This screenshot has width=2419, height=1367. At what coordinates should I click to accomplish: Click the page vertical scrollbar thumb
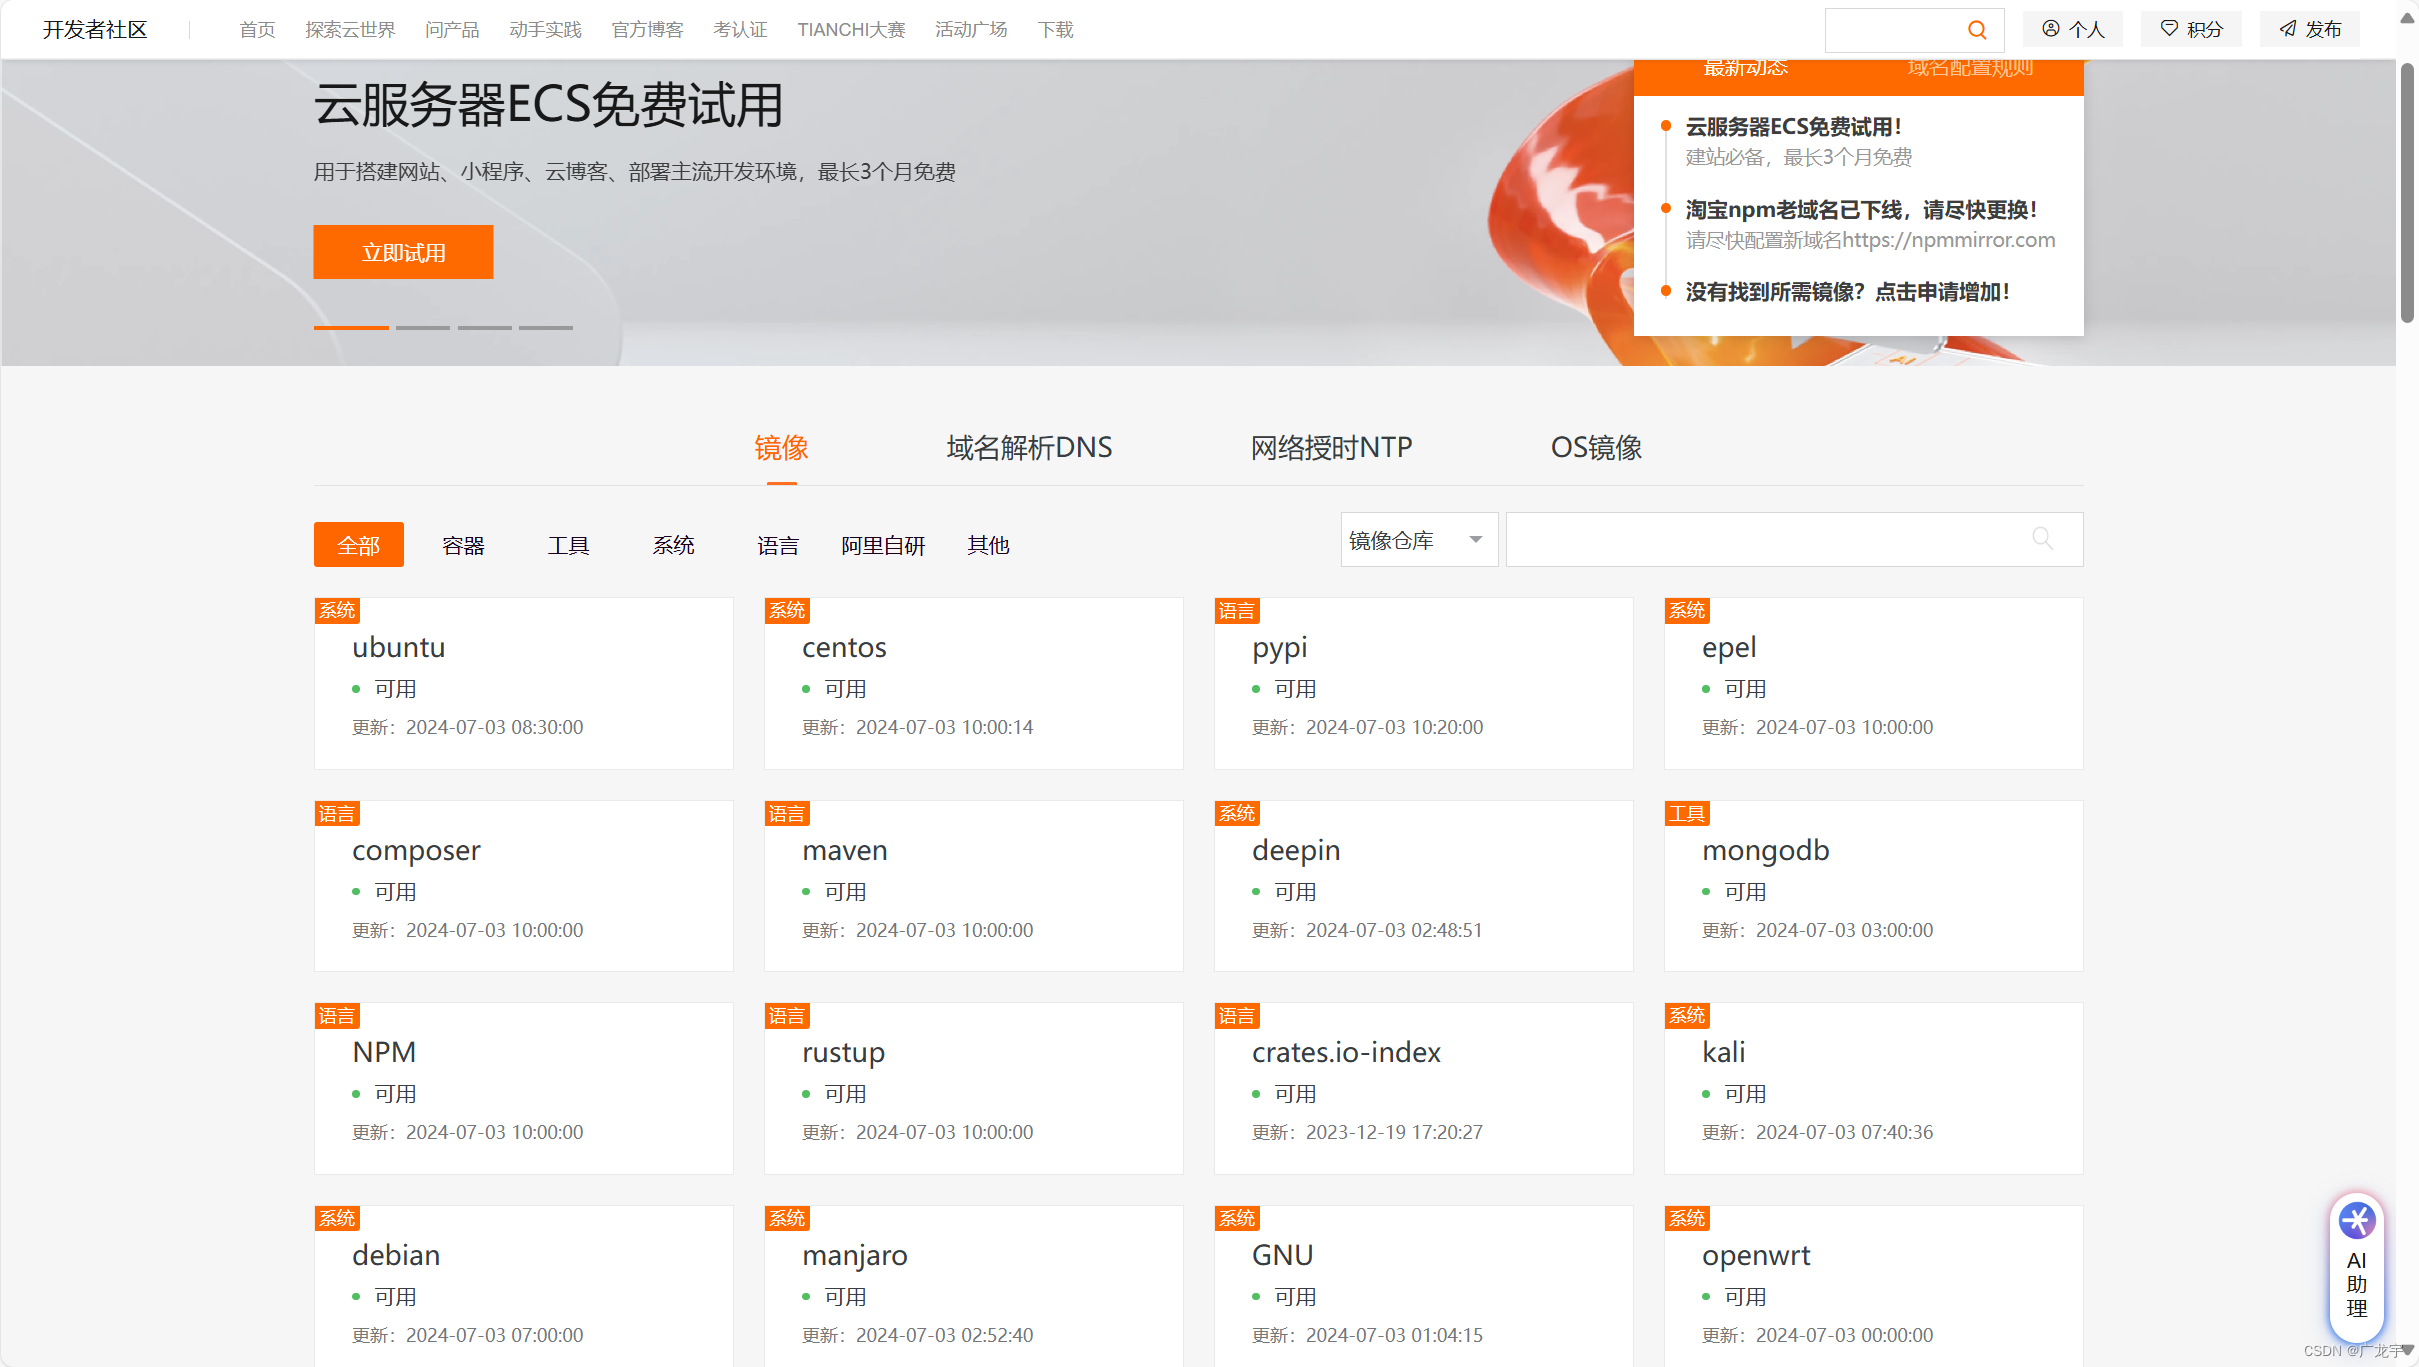(2407, 193)
